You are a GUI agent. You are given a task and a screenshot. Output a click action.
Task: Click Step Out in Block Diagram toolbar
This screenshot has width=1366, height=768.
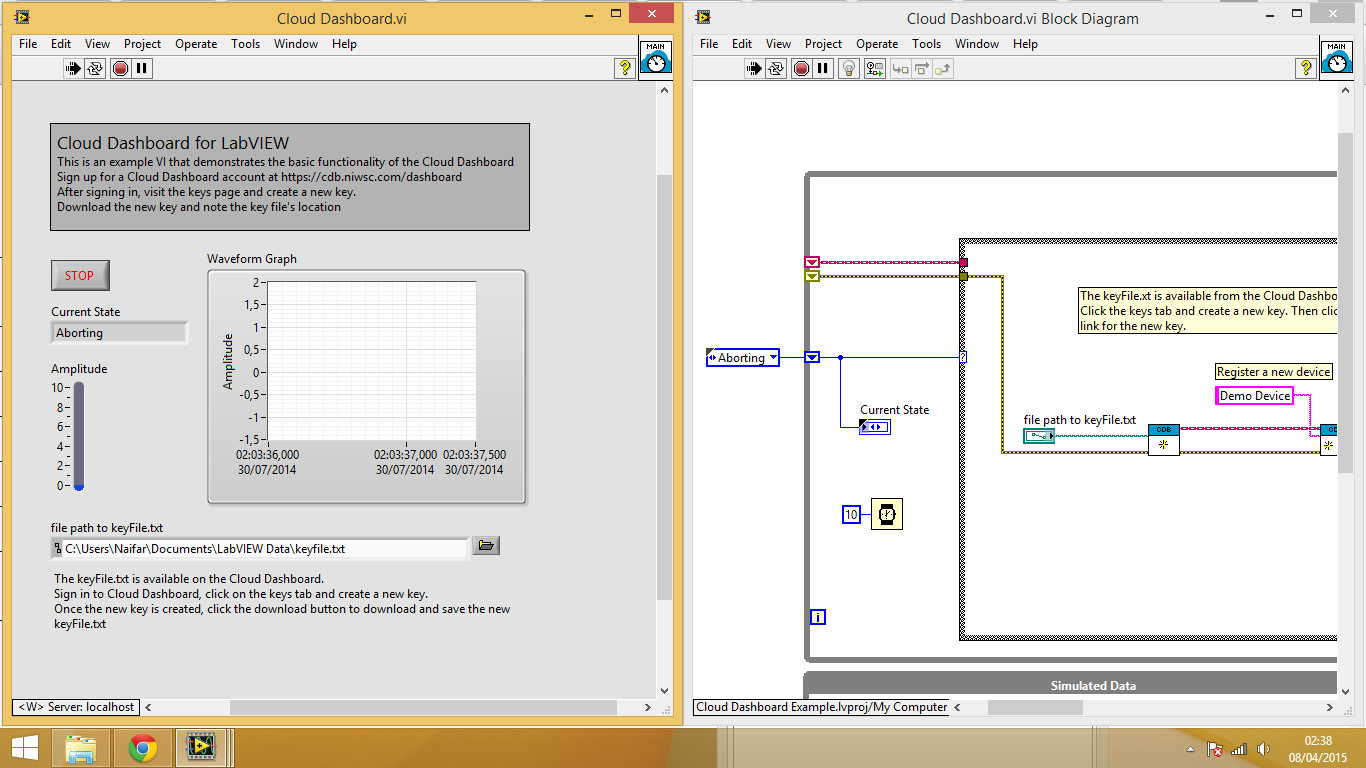click(x=943, y=69)
